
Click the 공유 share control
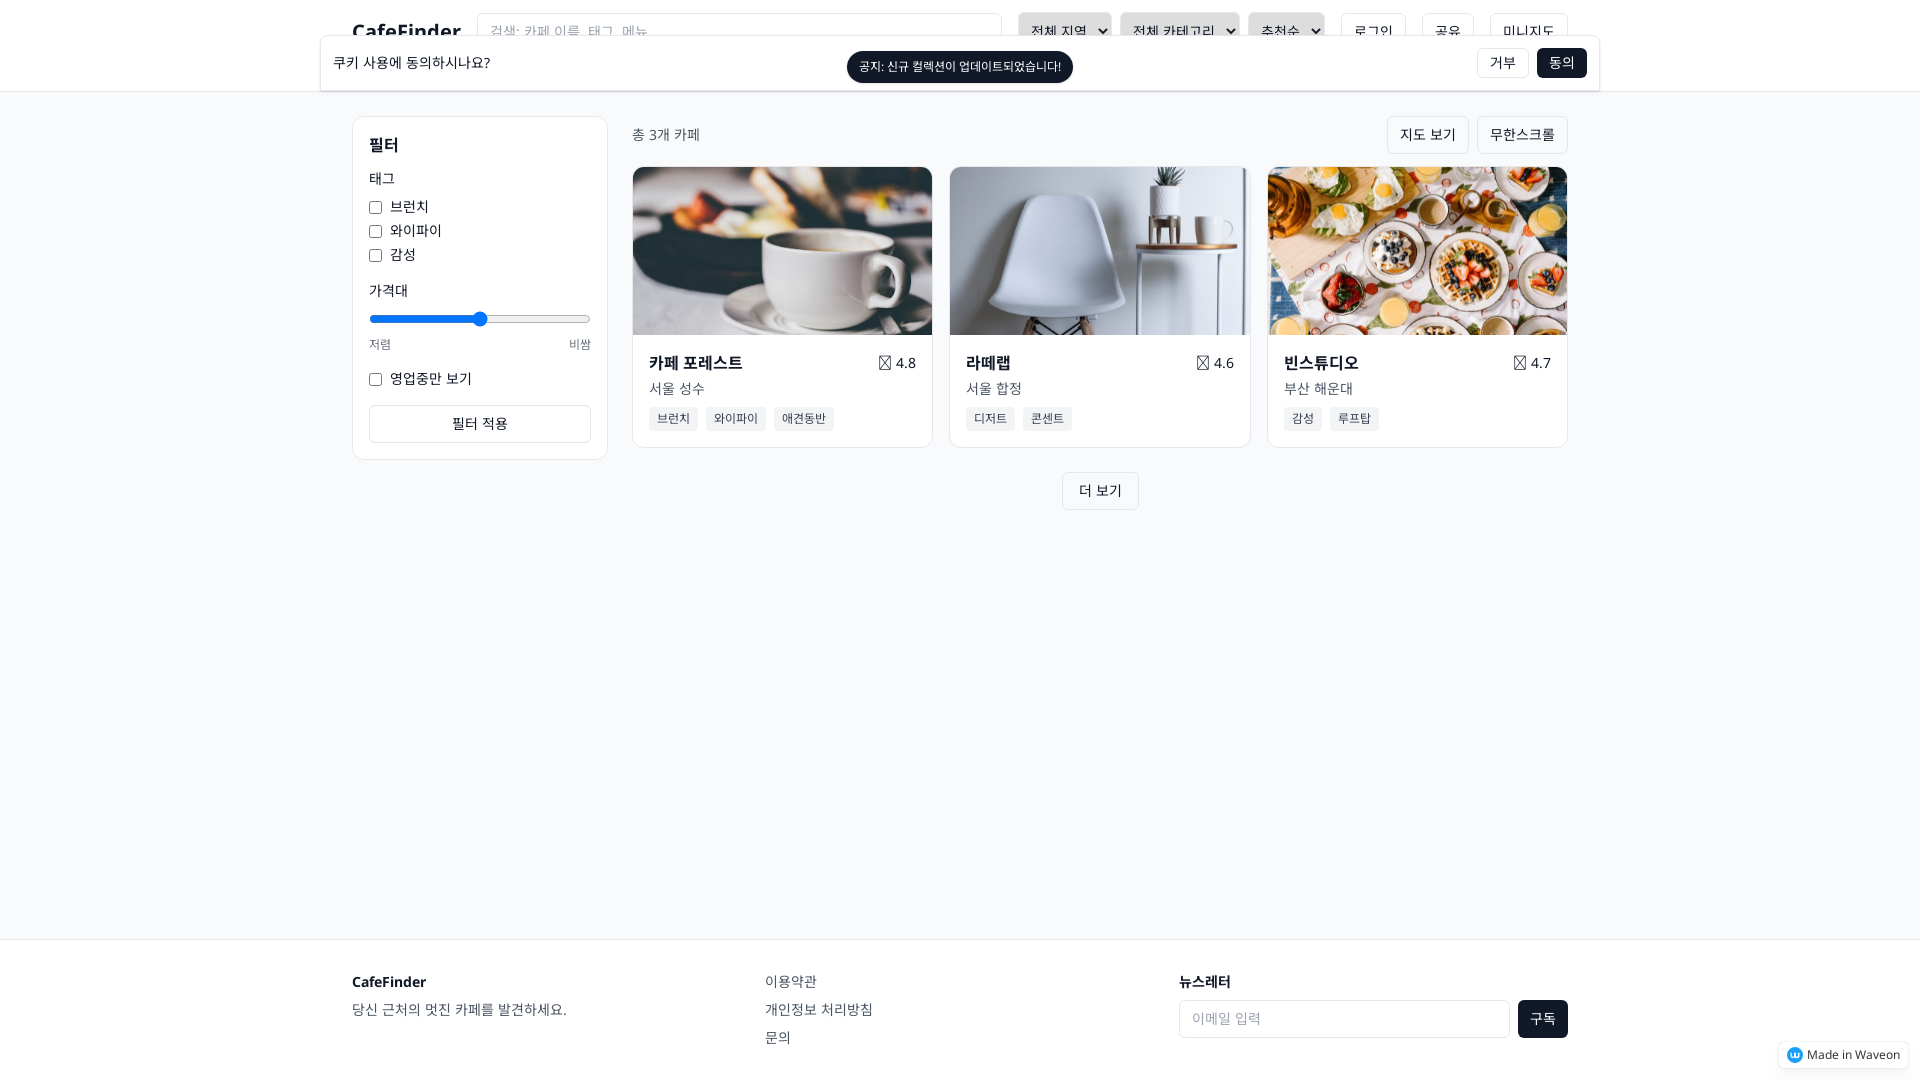1447,32
